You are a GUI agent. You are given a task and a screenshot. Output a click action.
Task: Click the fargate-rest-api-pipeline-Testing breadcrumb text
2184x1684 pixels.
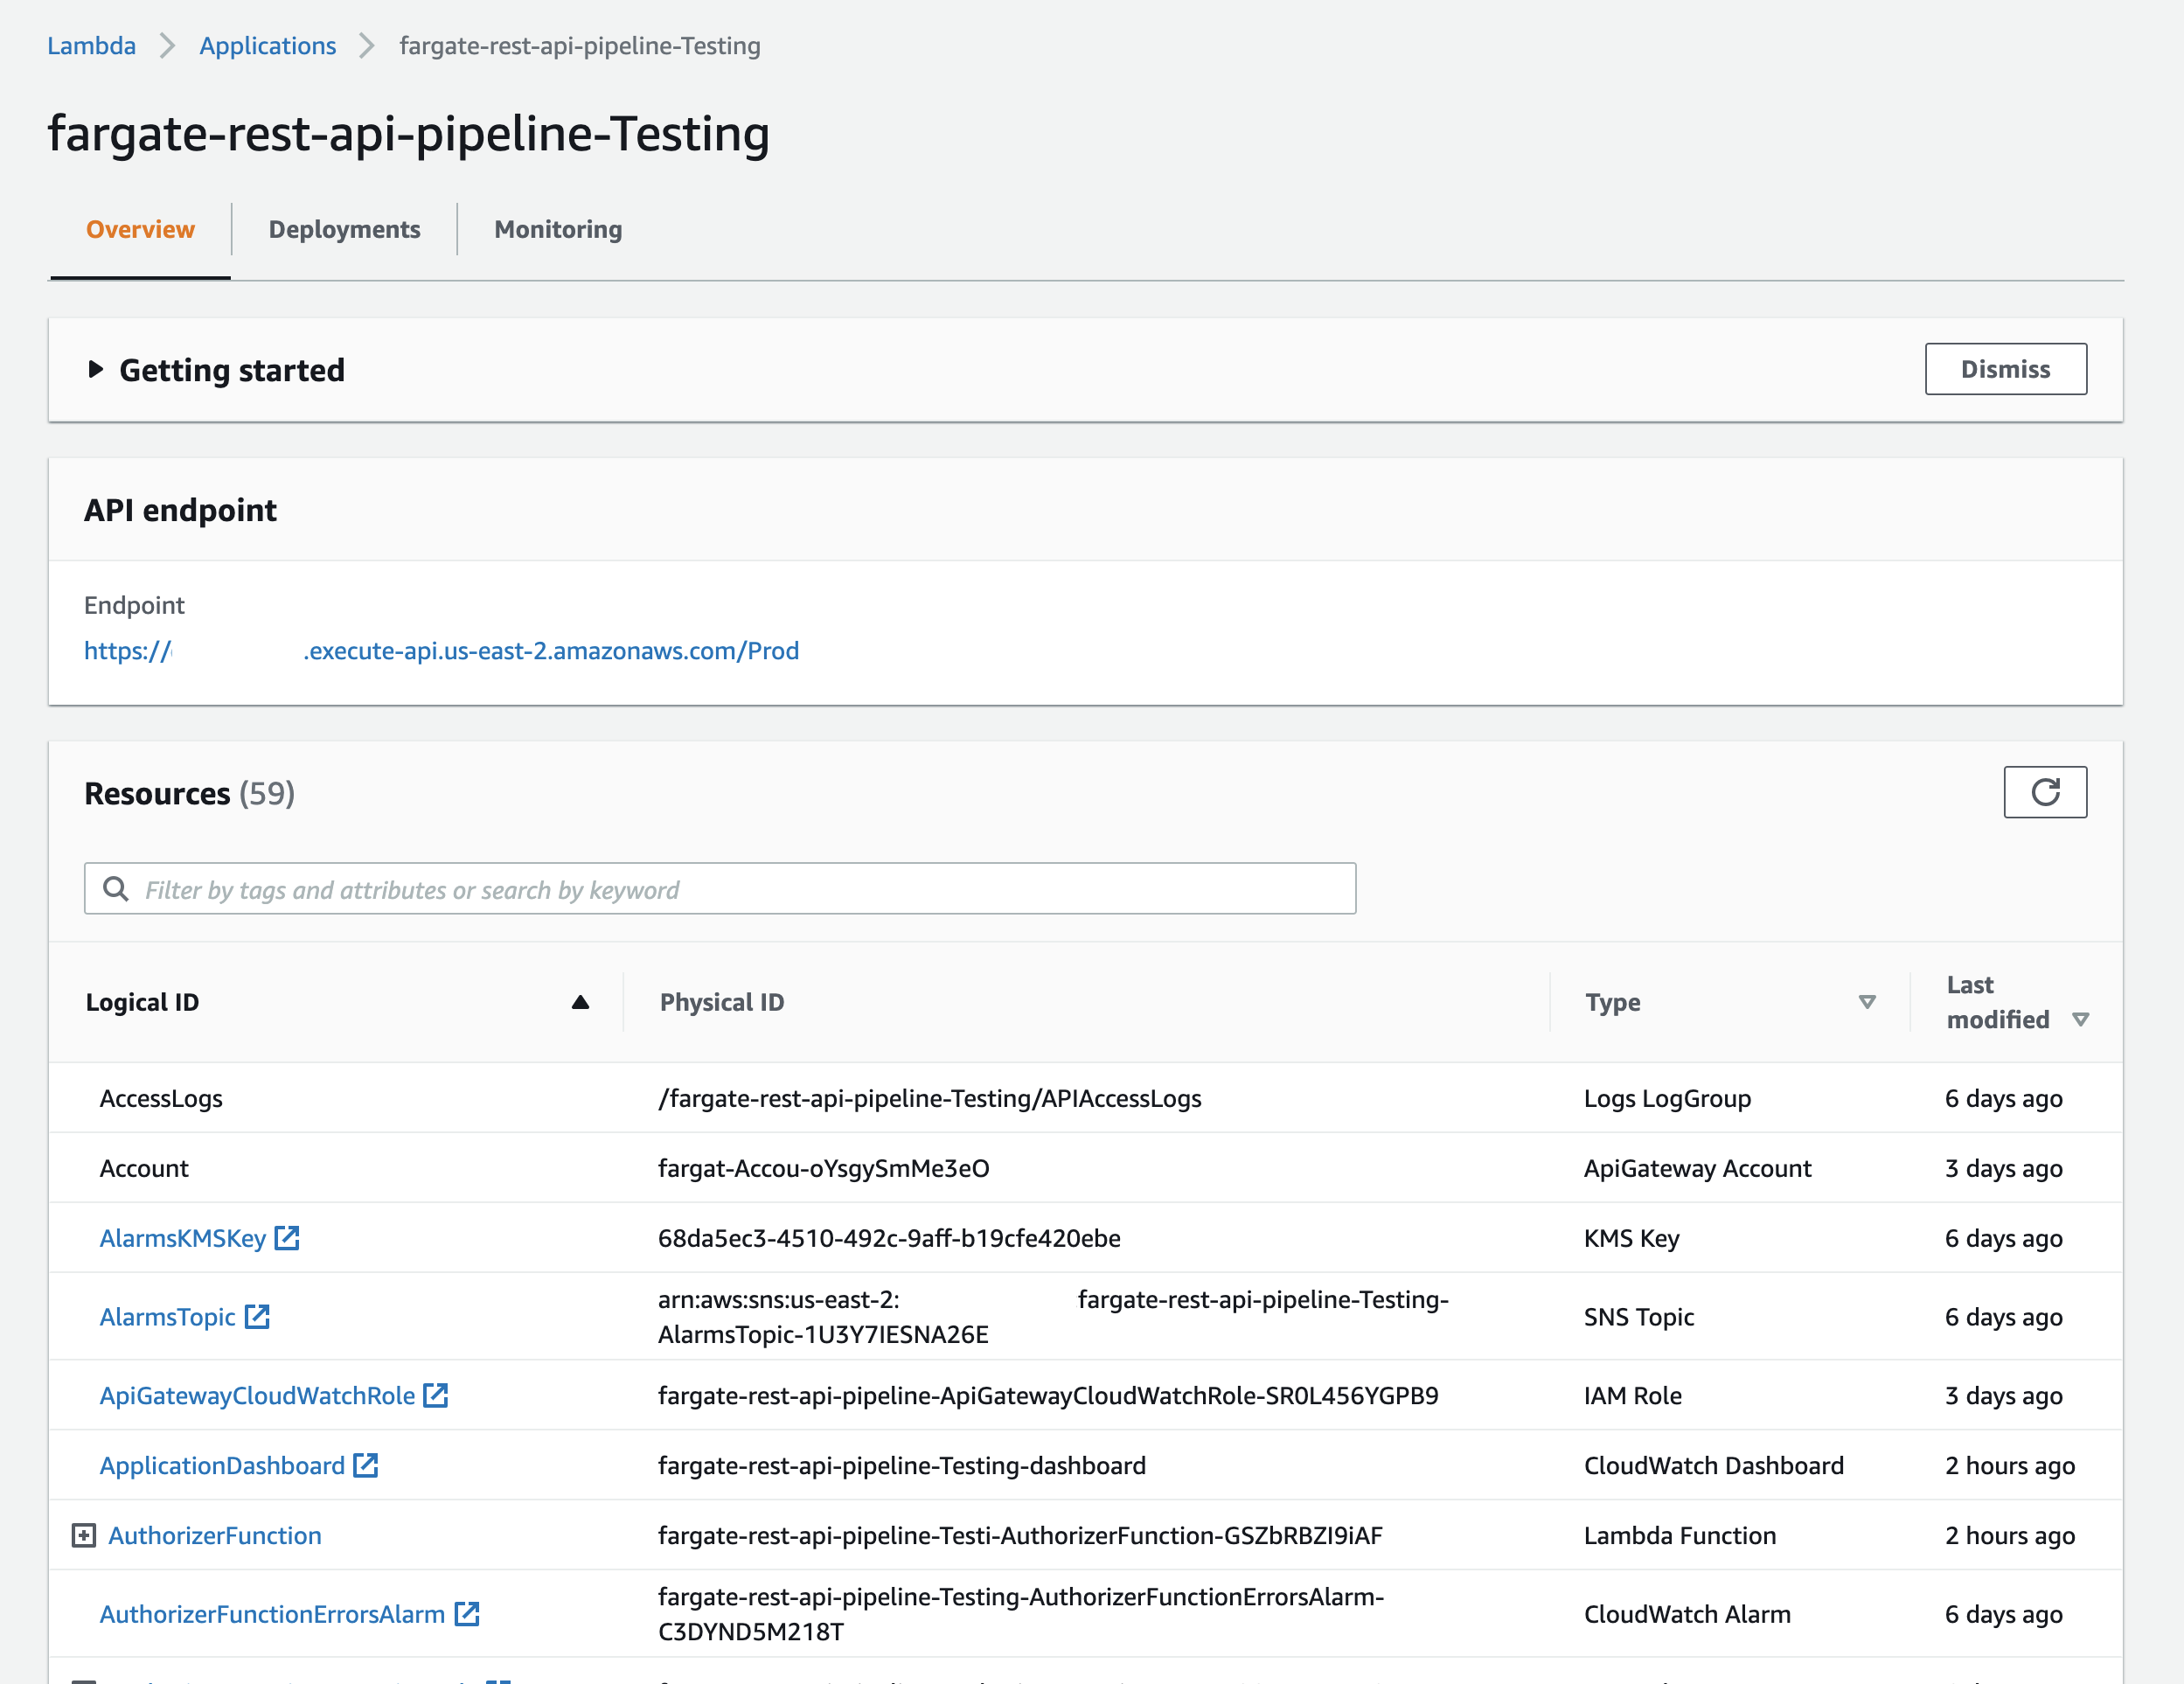580,46
